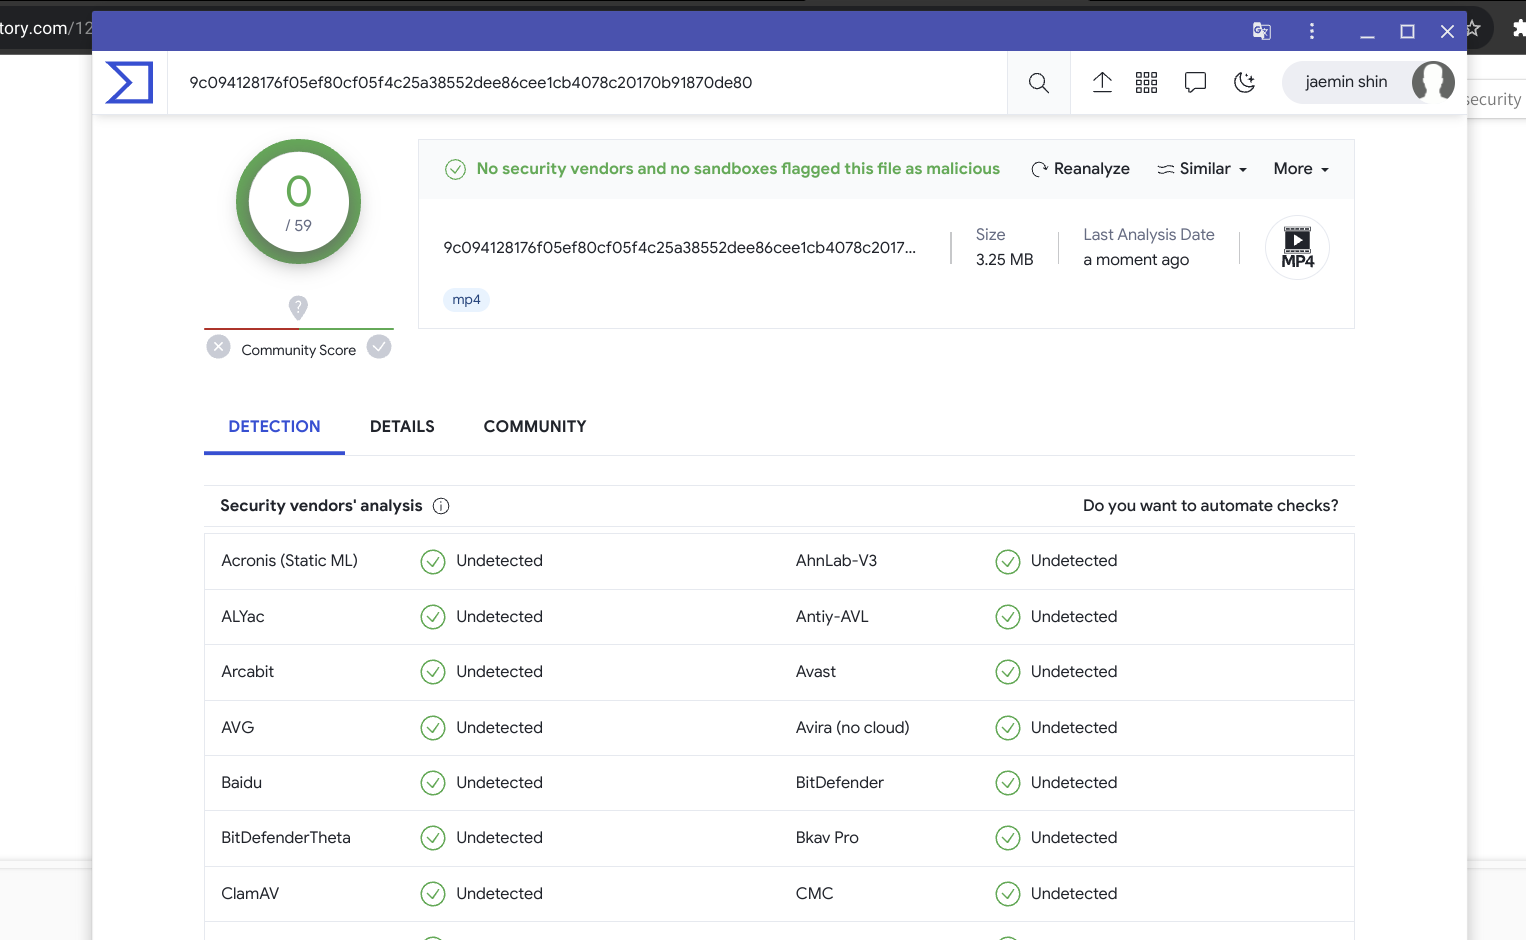Click the green check next to no-malicious banner
Viewport: 1526px width, 940px height.
(x=455, y=170)
